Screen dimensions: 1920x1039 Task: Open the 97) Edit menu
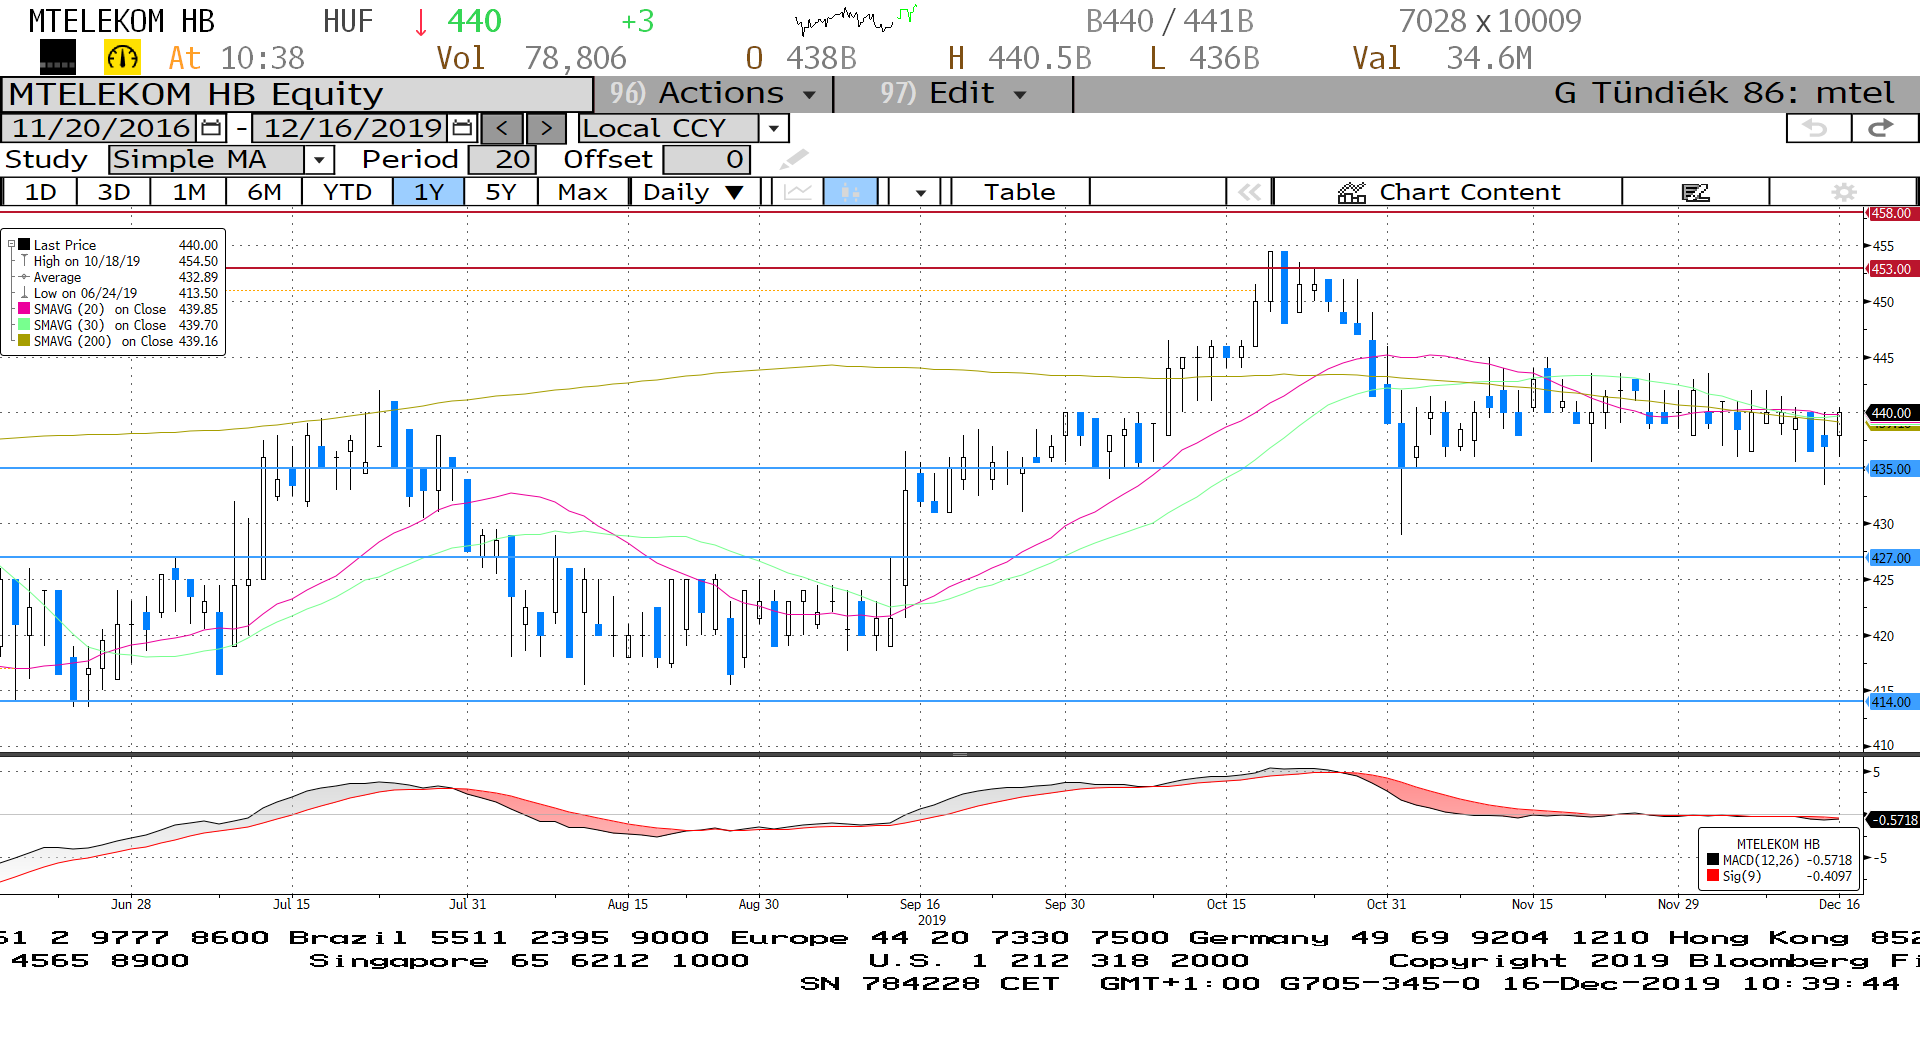click(953, 94)
